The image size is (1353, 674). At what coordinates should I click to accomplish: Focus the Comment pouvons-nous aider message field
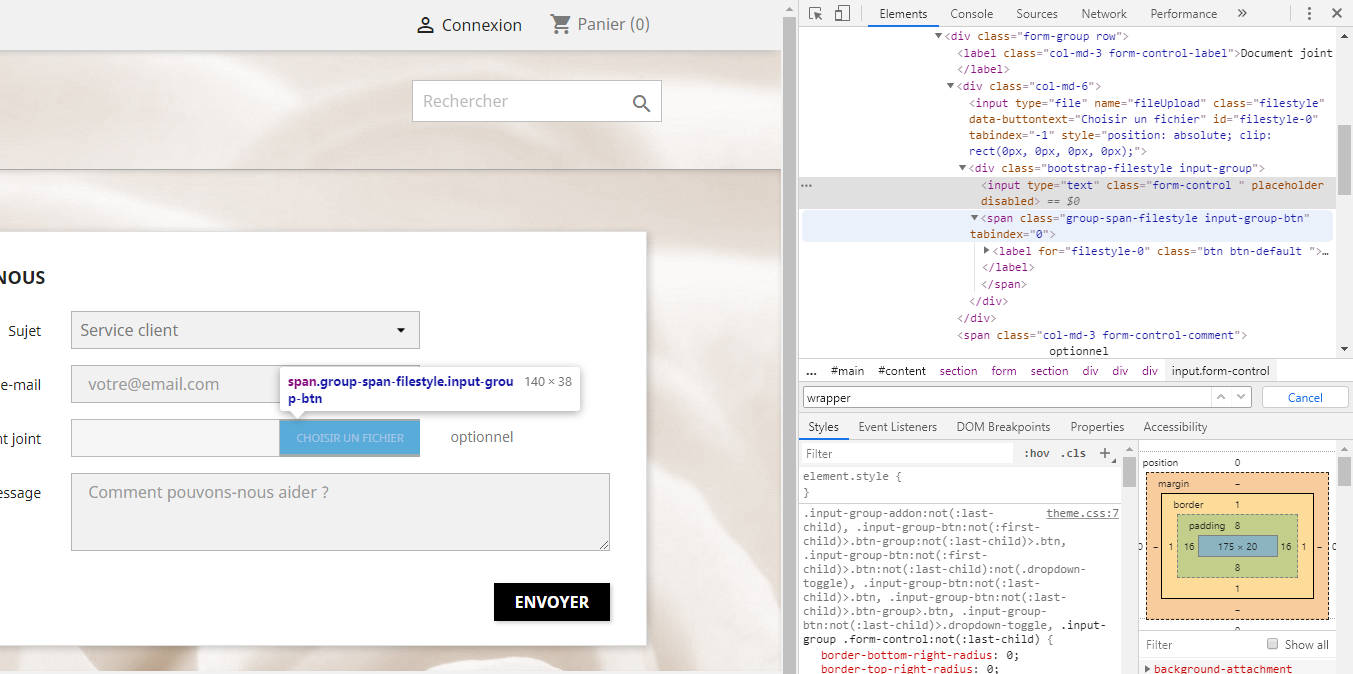[340, 512]
